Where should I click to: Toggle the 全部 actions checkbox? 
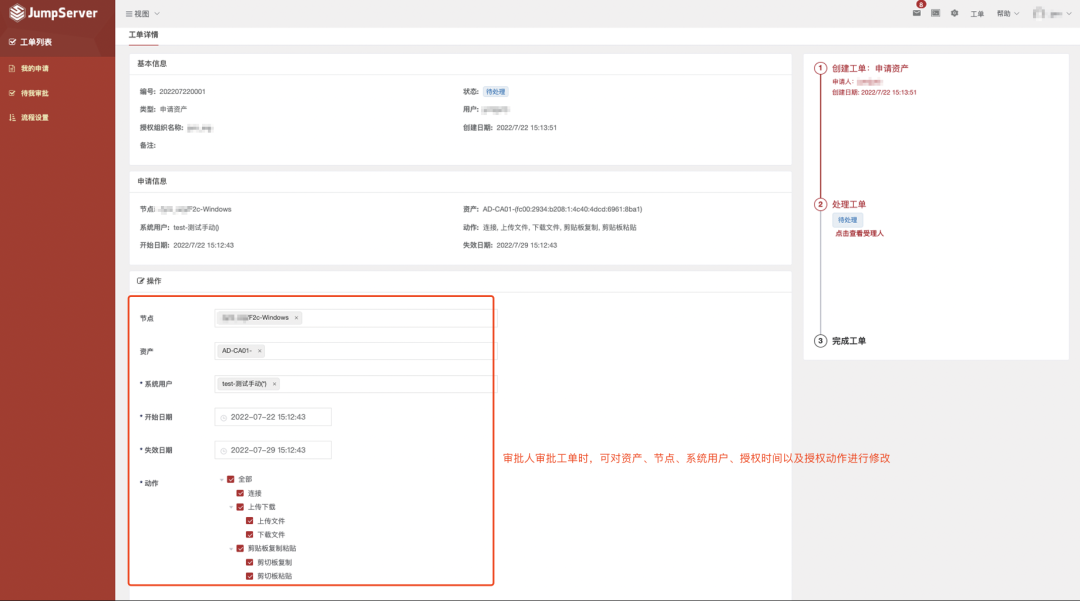[231, 479]
